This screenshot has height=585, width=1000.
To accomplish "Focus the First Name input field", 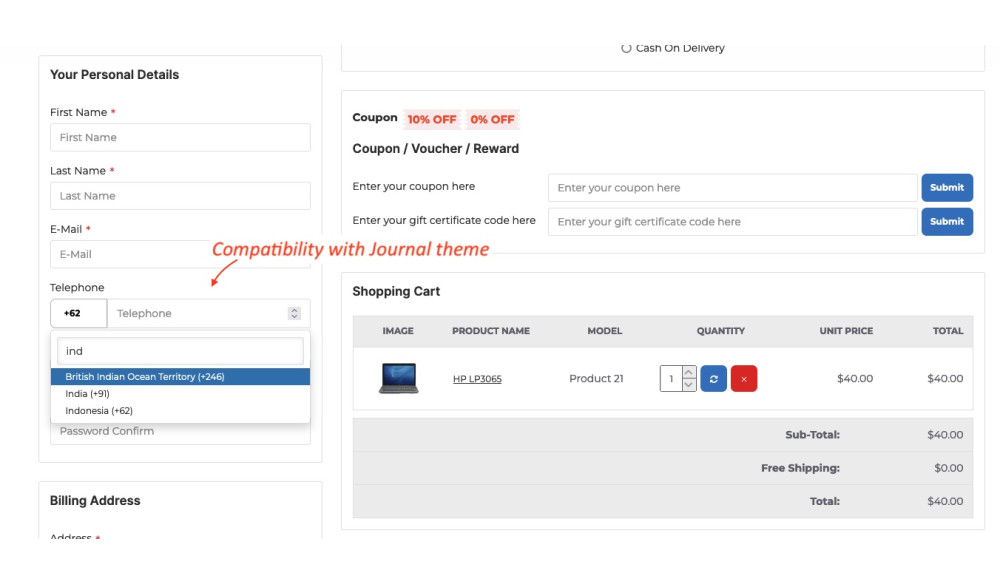I will pyautogui.click(x=180, y=138).
